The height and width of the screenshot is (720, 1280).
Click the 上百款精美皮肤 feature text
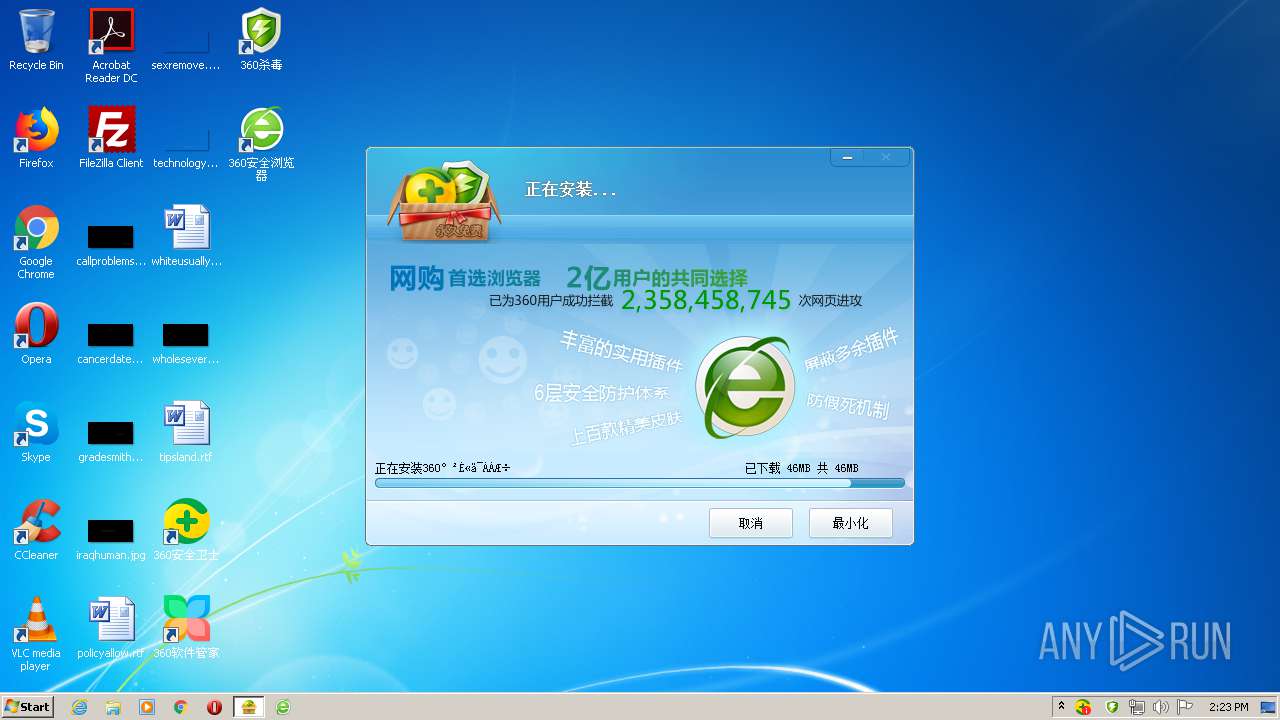tap(626, 428)
